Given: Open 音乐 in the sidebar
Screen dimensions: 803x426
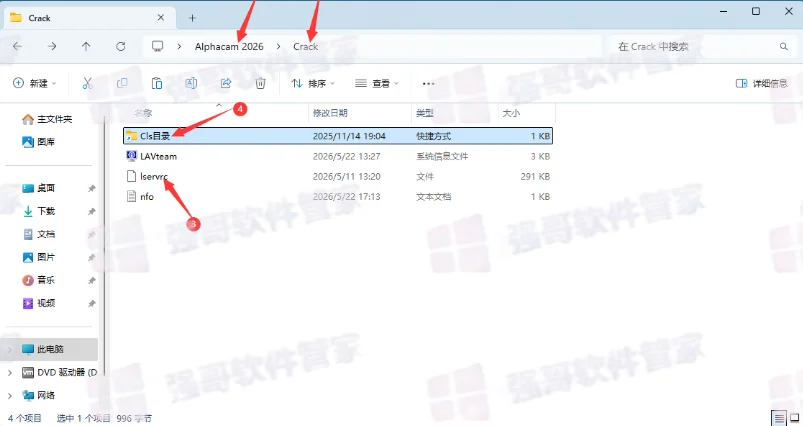Looking at the screenshot, I should 38,280.
